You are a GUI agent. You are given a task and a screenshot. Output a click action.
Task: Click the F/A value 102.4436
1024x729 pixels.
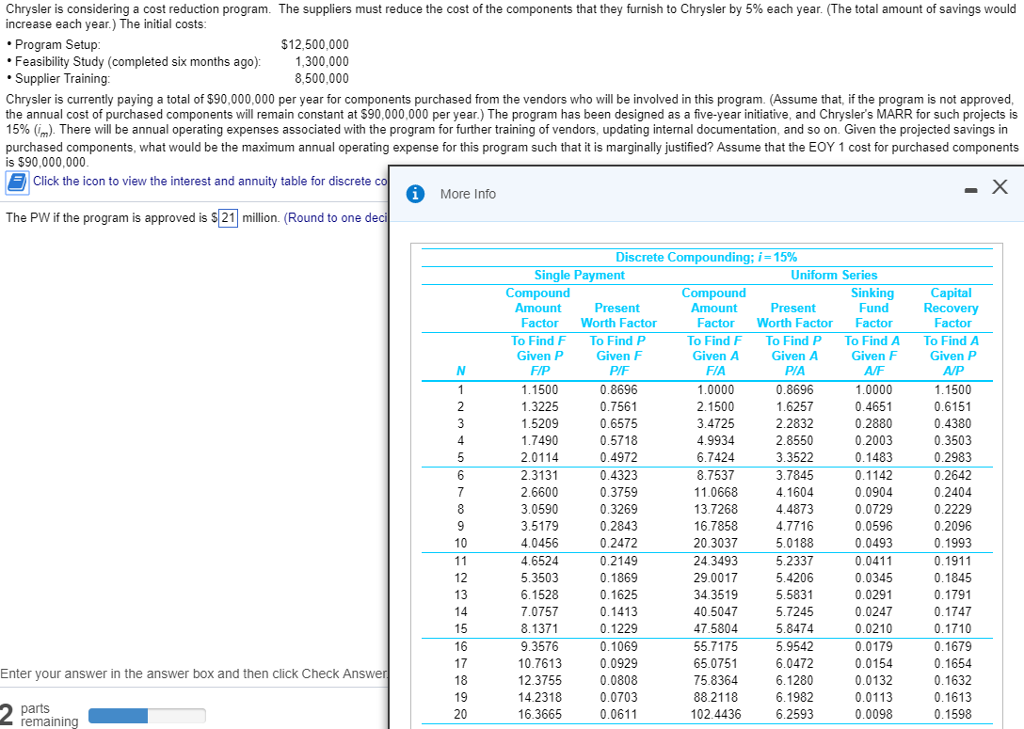point(715,714)
